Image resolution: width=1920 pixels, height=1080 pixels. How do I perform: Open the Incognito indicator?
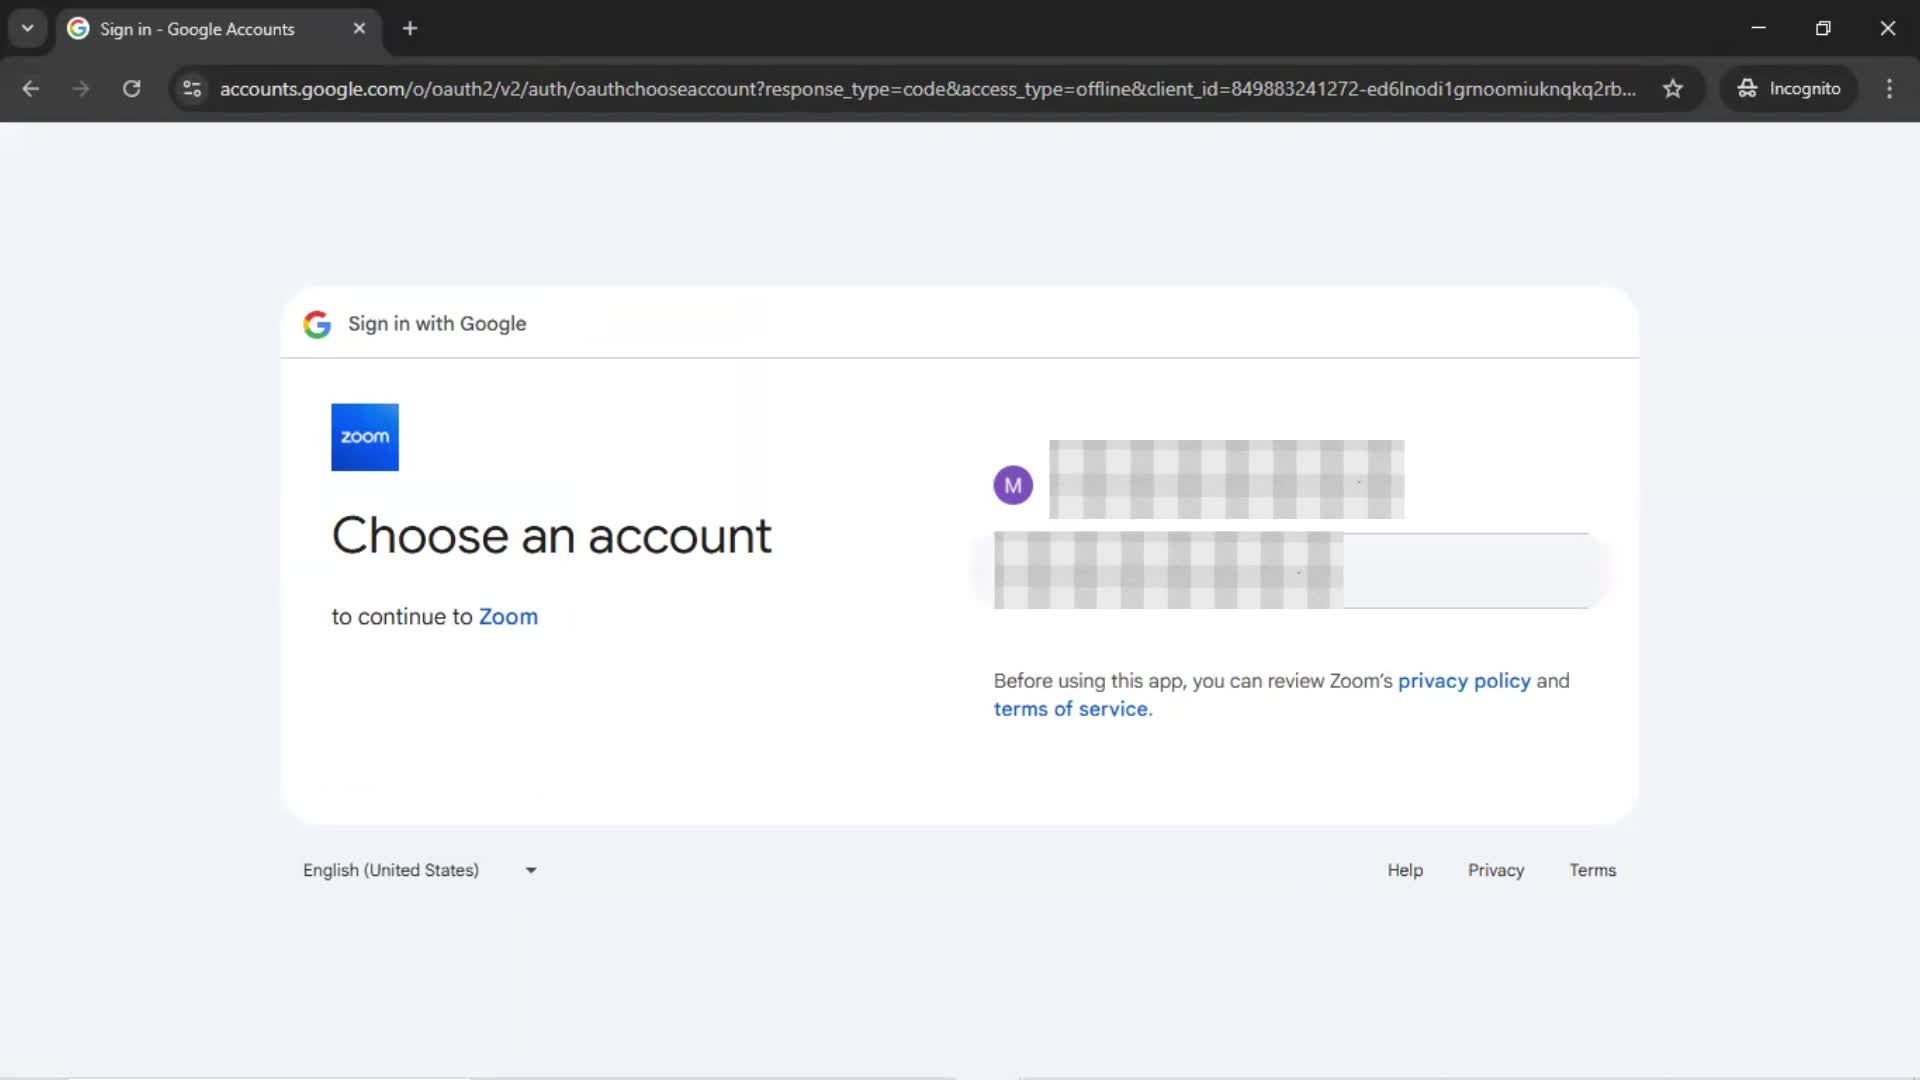tap(1788, 88)
